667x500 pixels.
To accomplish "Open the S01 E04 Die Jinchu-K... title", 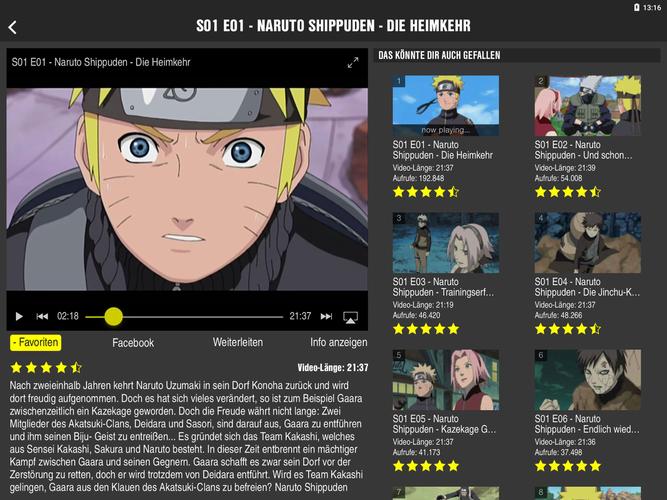I will tap(587, 287).
